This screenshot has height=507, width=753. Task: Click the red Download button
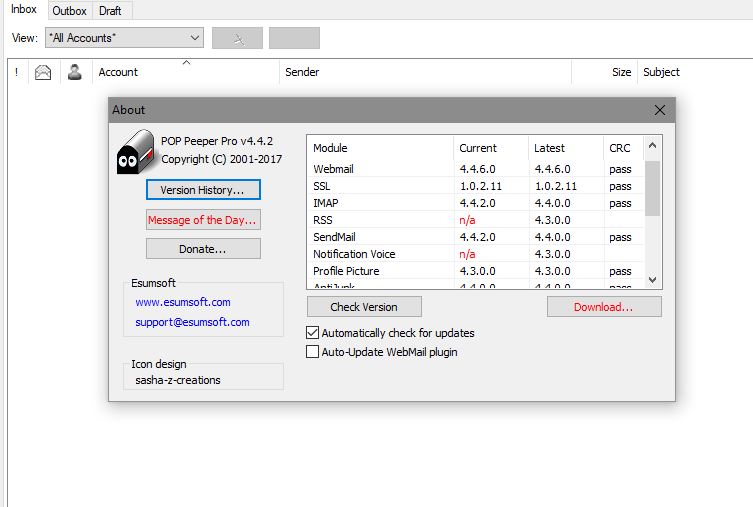tap(604, 307)
